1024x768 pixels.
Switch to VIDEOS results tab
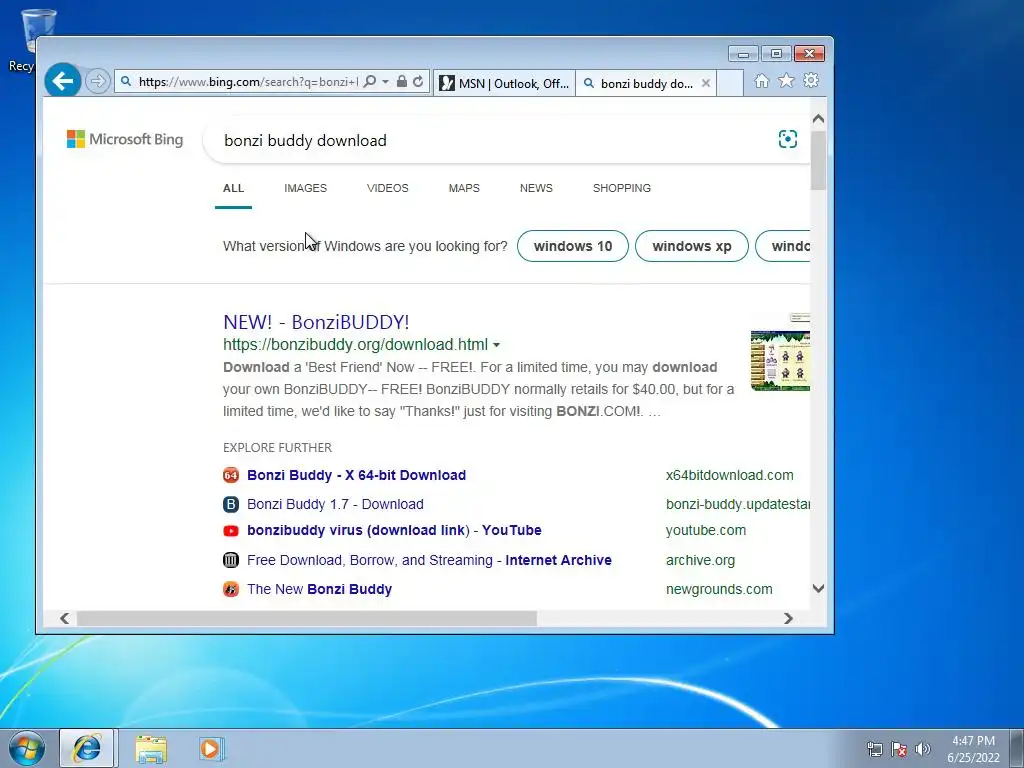coord(388,188)
